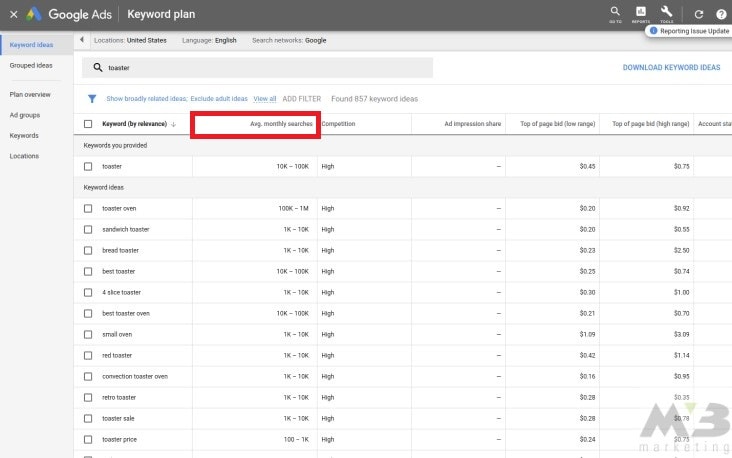Open the Tools wrench icon
This screenshot has height=458, width=732.
tap(666, 14)
